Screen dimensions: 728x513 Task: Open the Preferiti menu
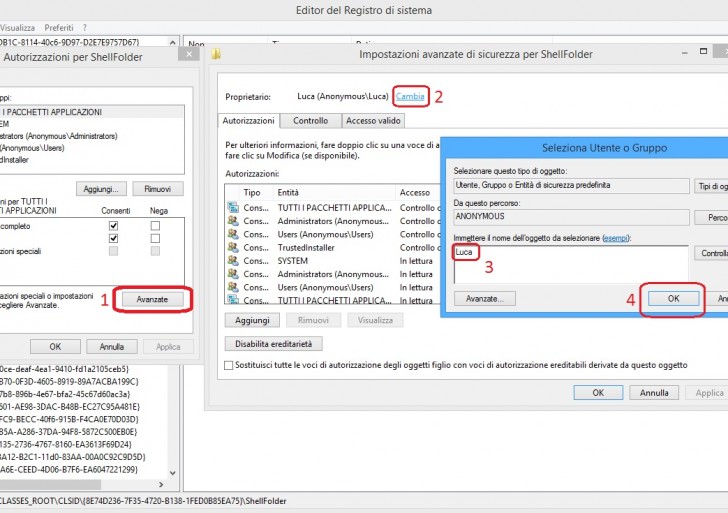[x=59, y=28]
